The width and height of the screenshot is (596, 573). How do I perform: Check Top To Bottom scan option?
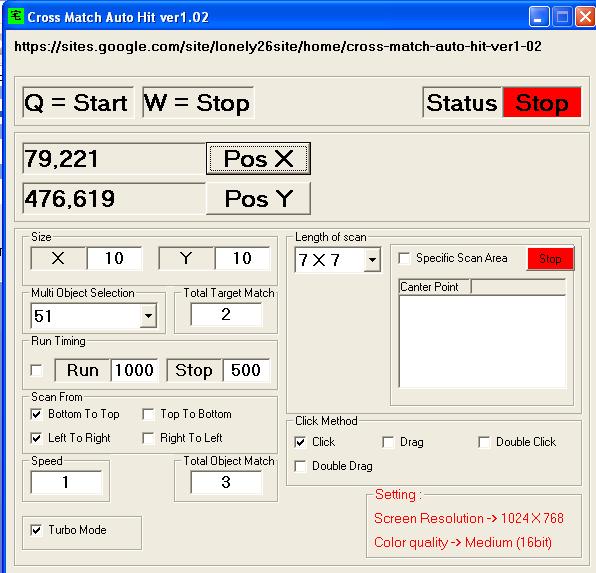[x=148, y=414]
